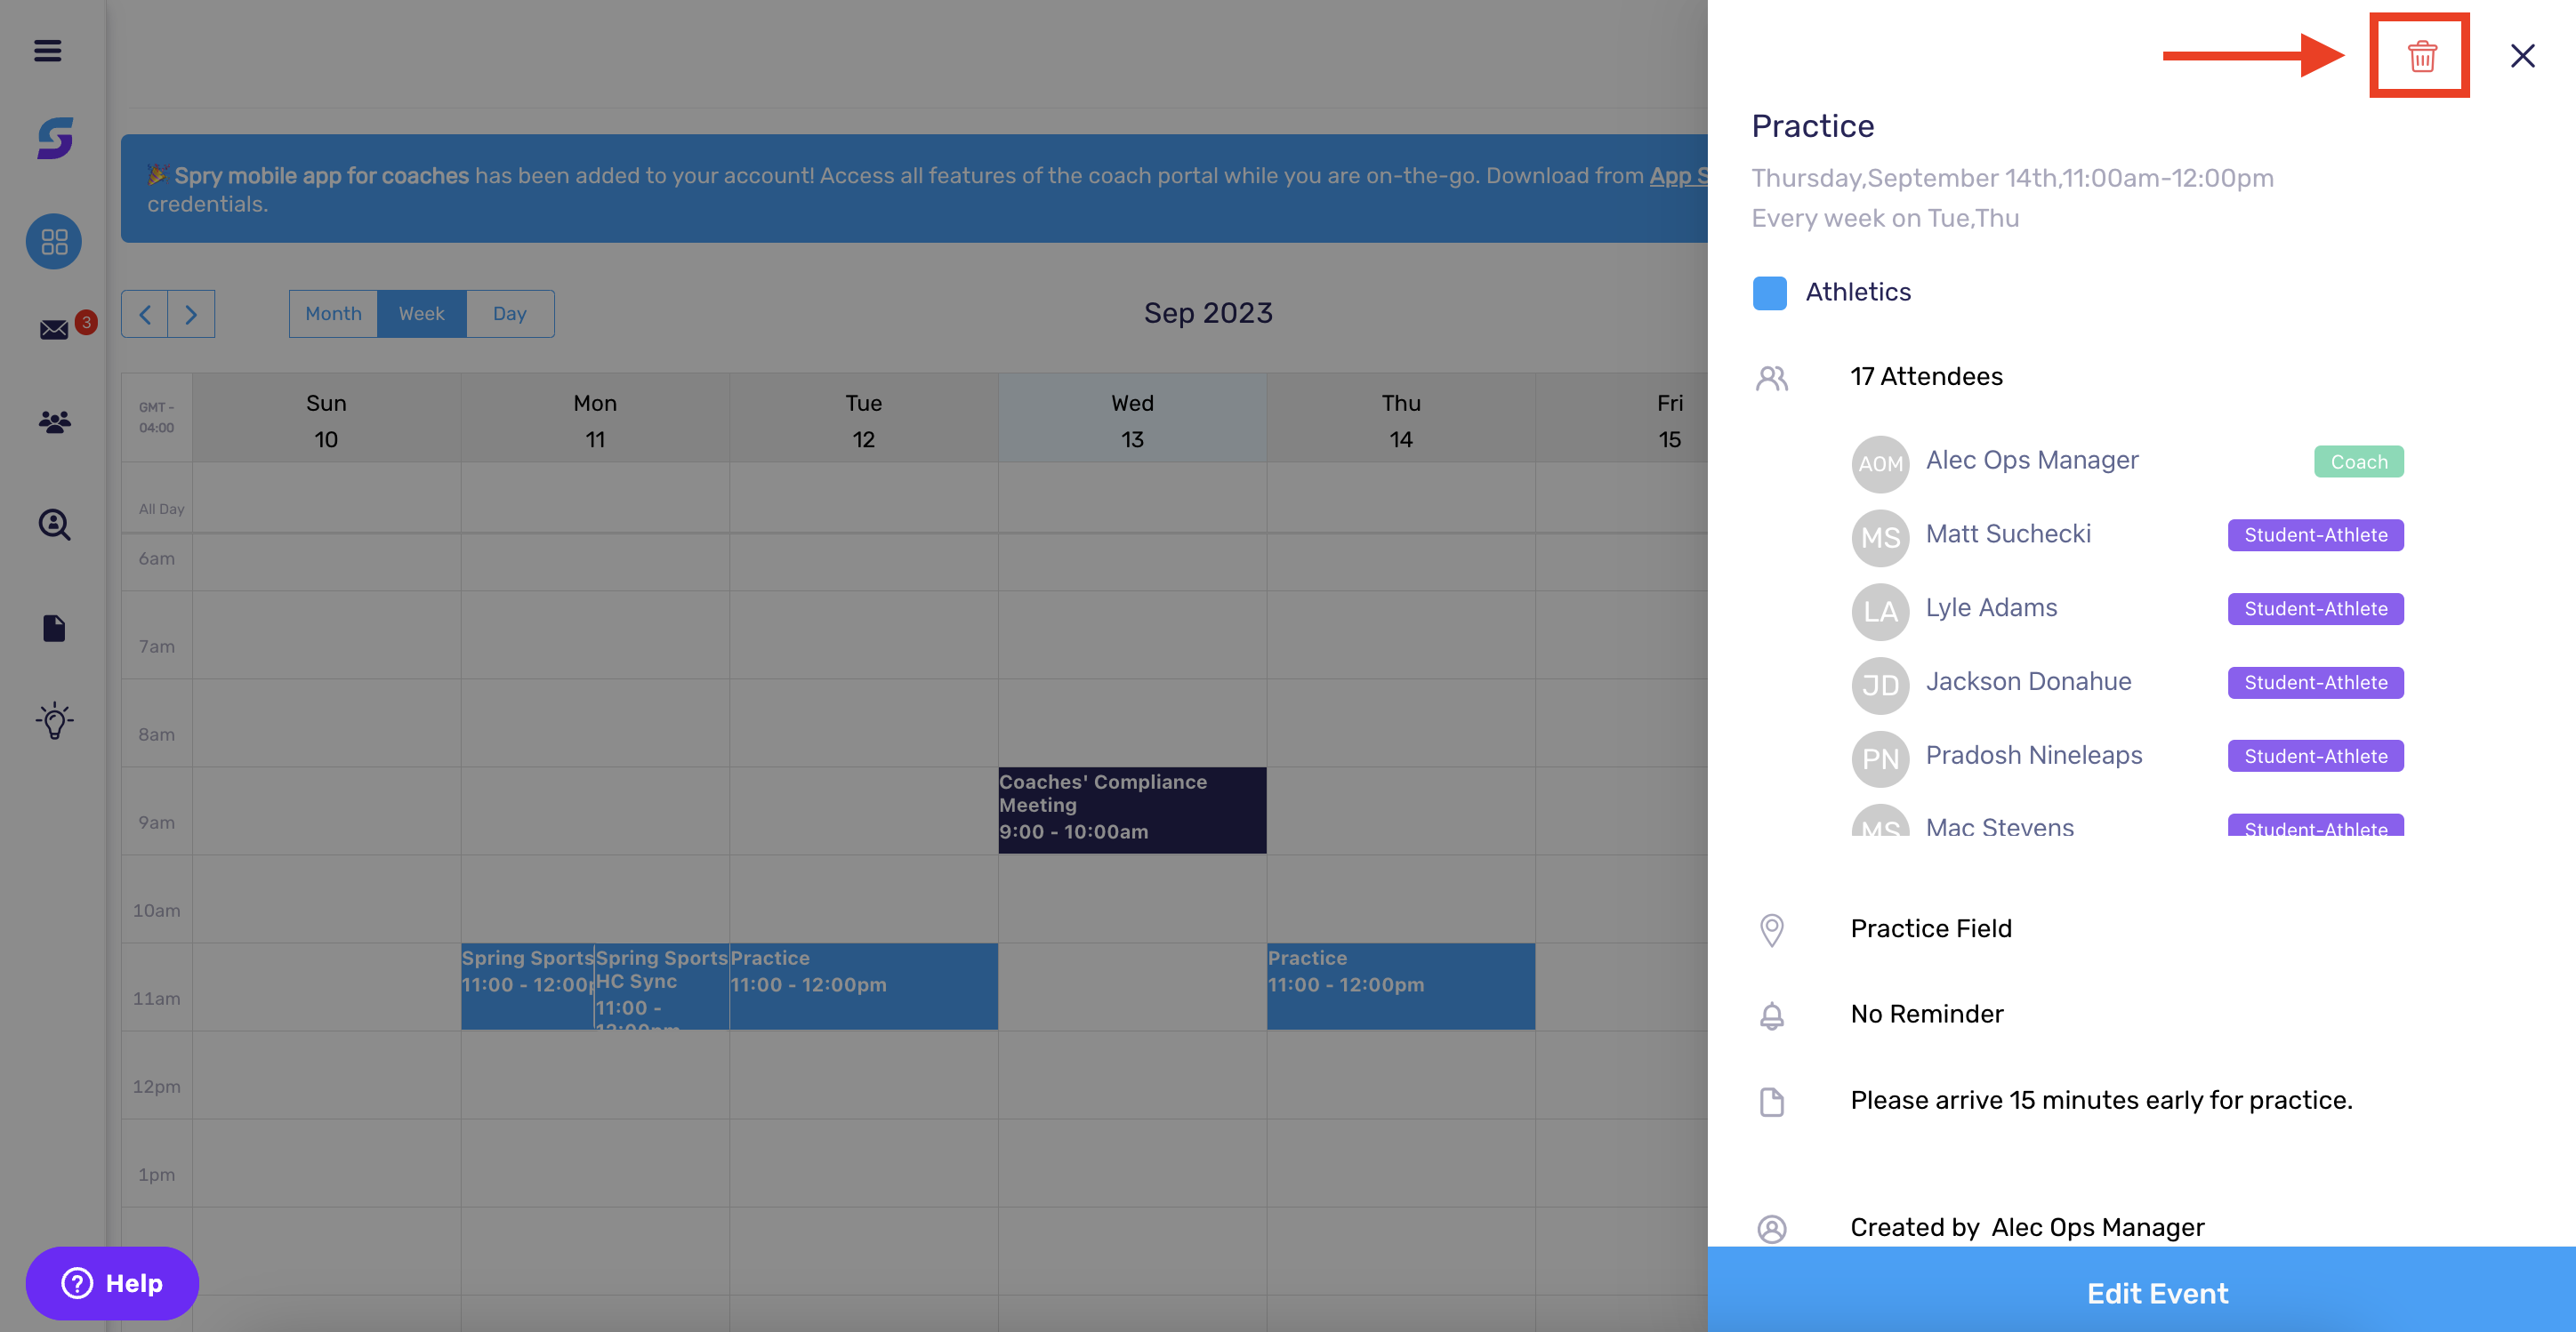This screenshot has height=1332, width=2576.
Task: Open the hamburger navigation menu
Action: click(x=46, y=51)
